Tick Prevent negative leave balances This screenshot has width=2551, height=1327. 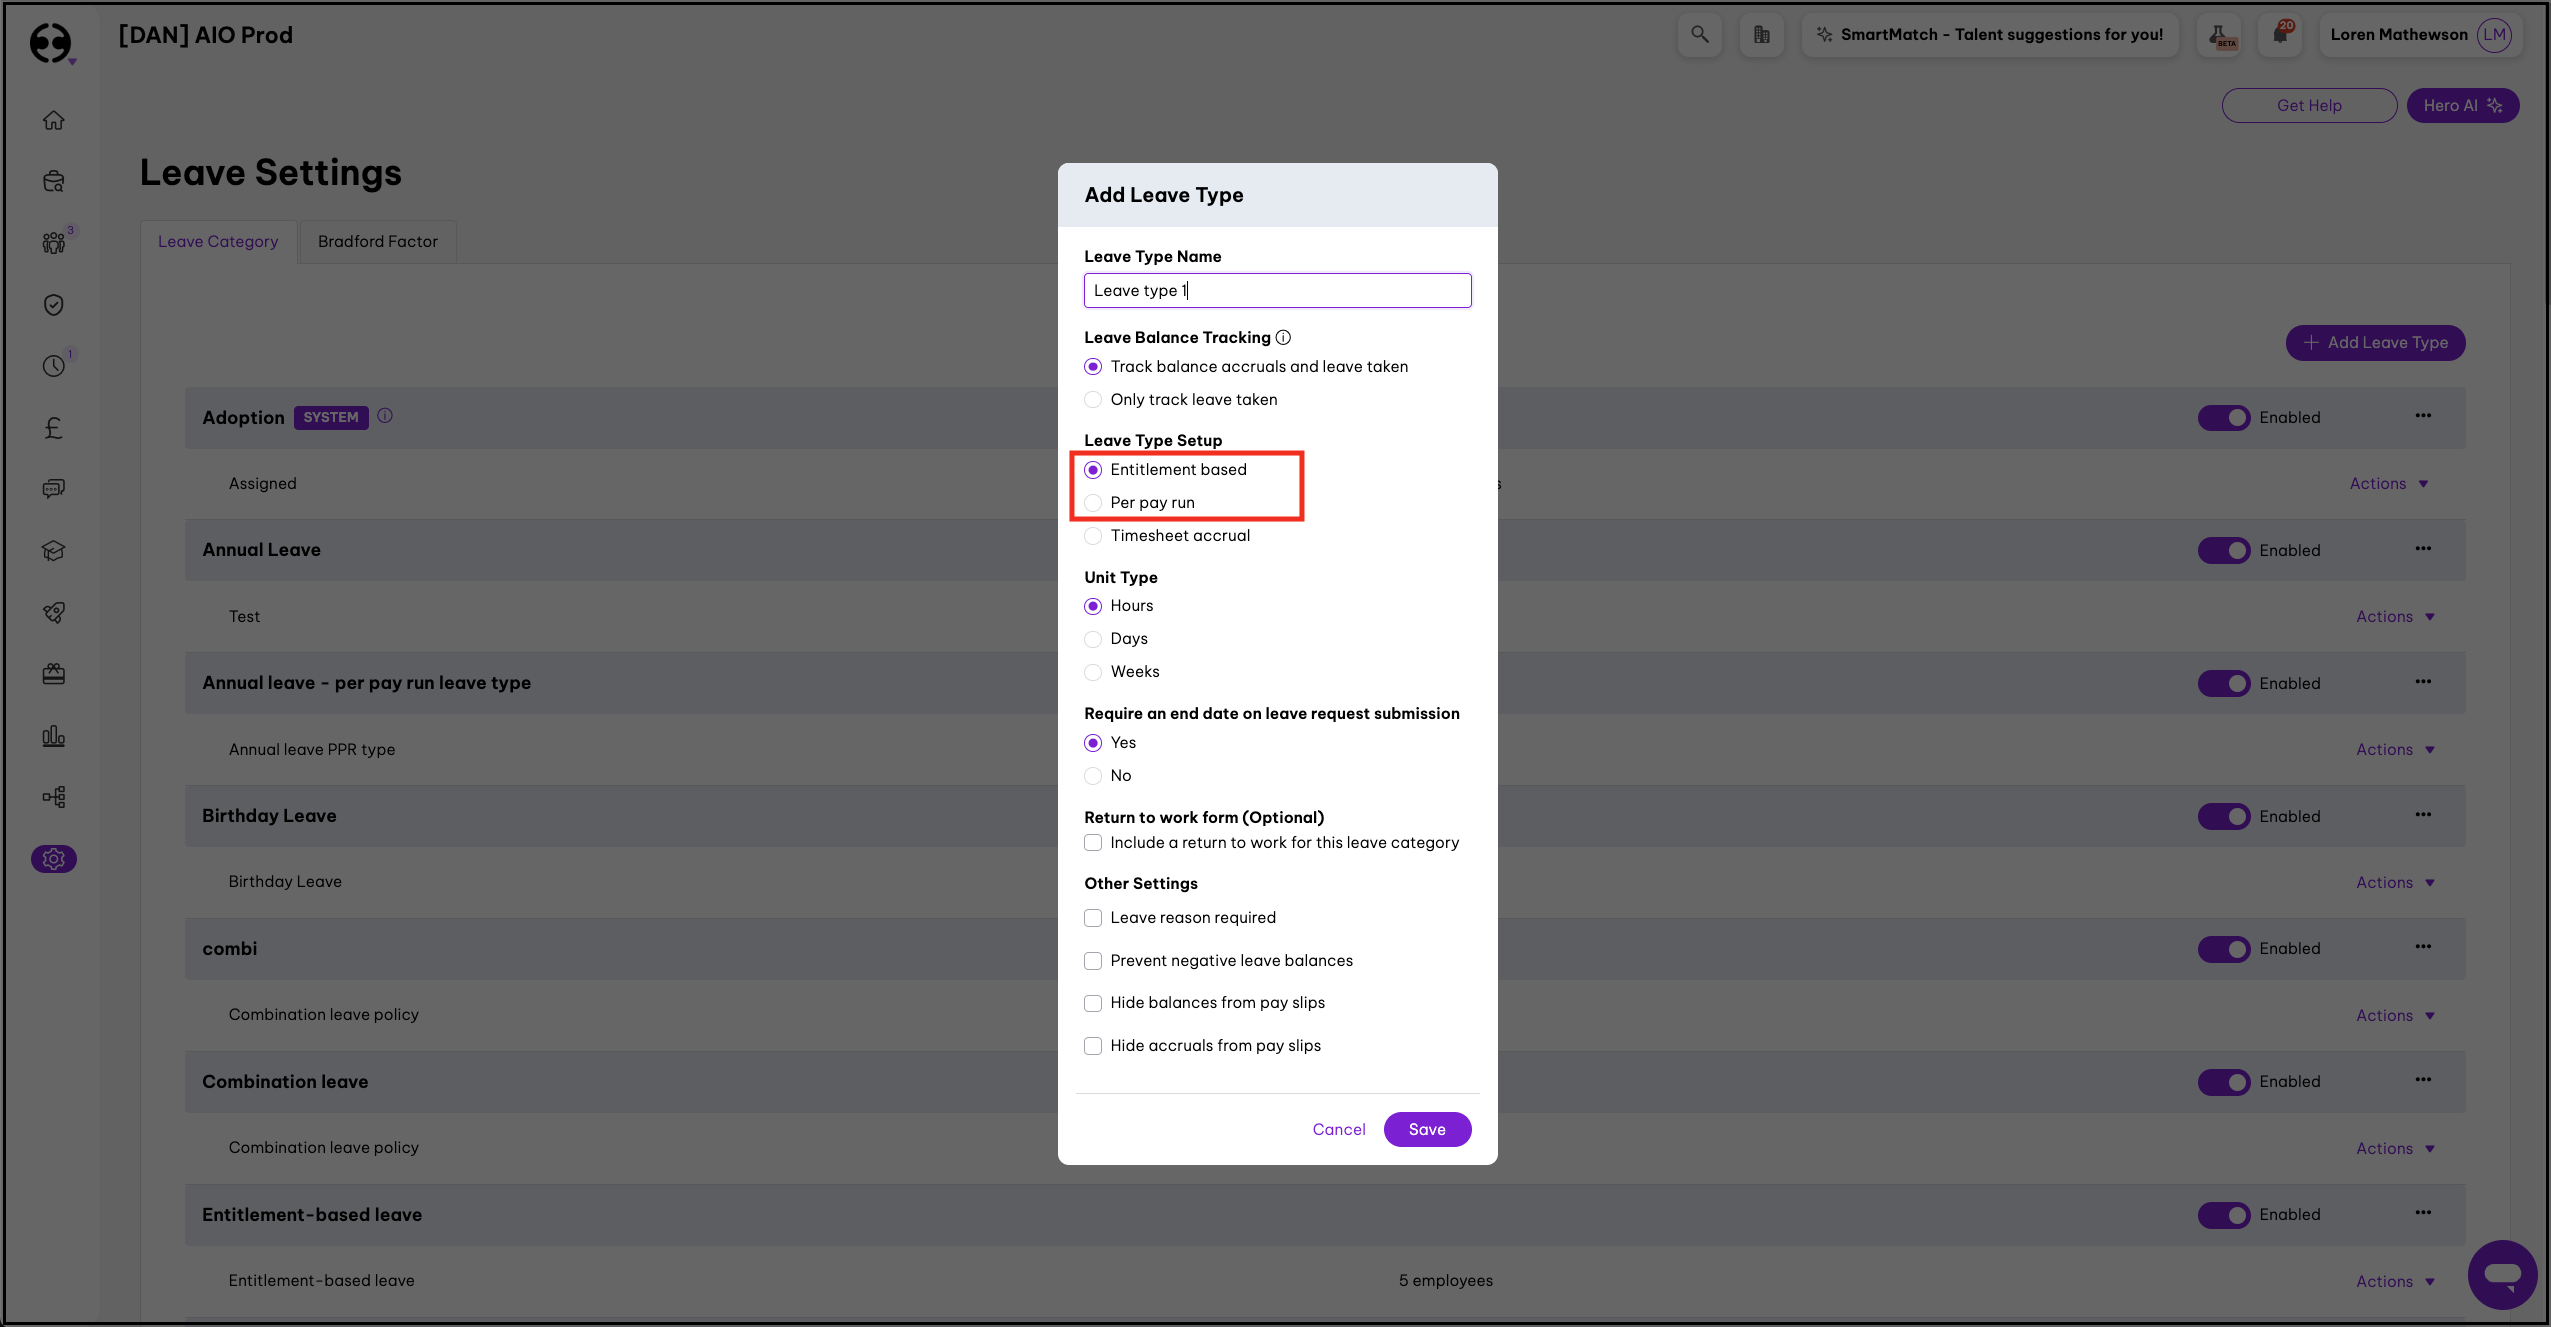pos(1093,961)
